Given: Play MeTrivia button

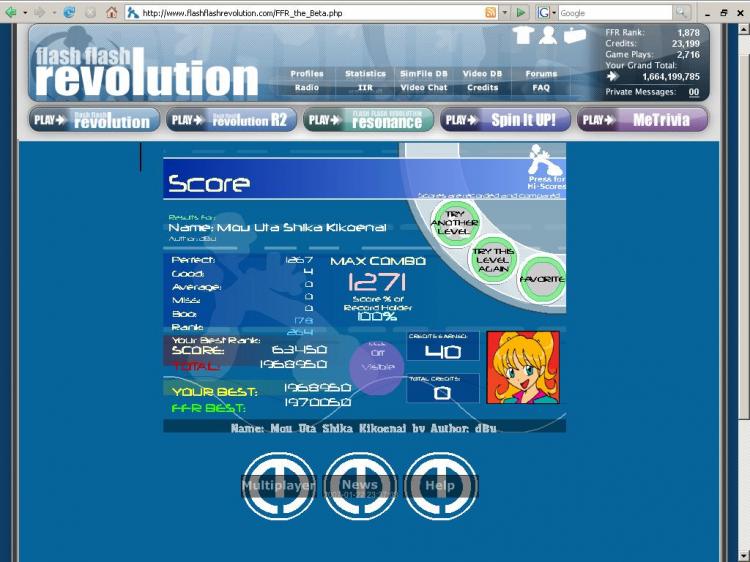Looking at the screenshot, I should click(642, 120).
